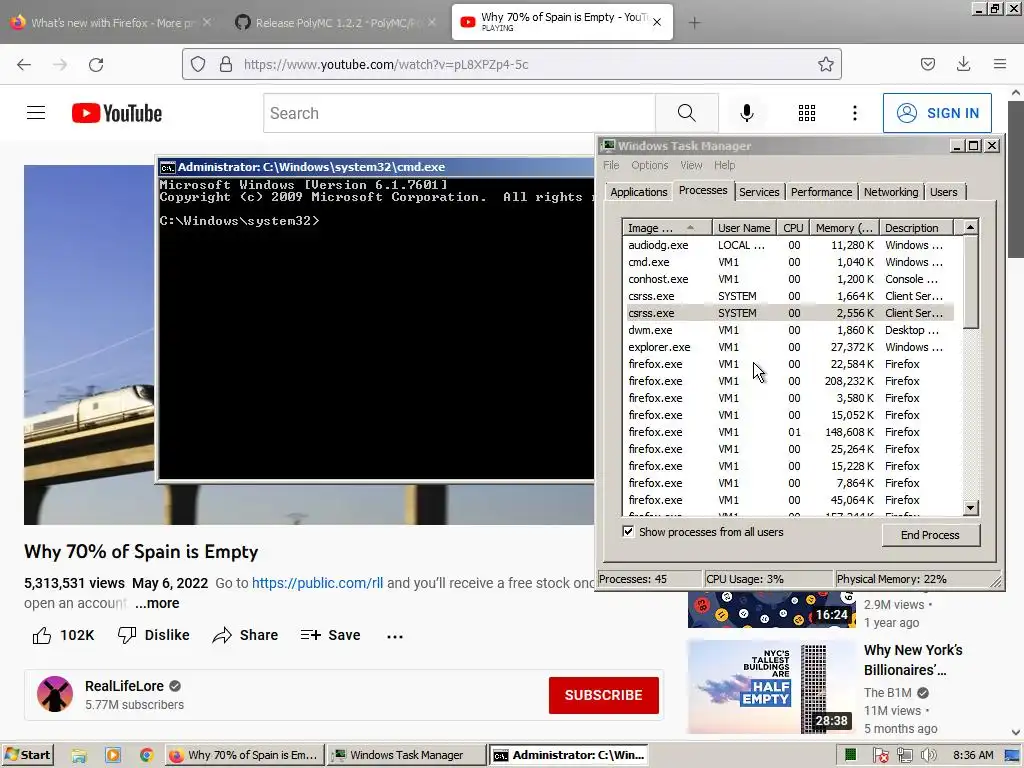
Task: Open the Start menu
Action: coord(27,755)
